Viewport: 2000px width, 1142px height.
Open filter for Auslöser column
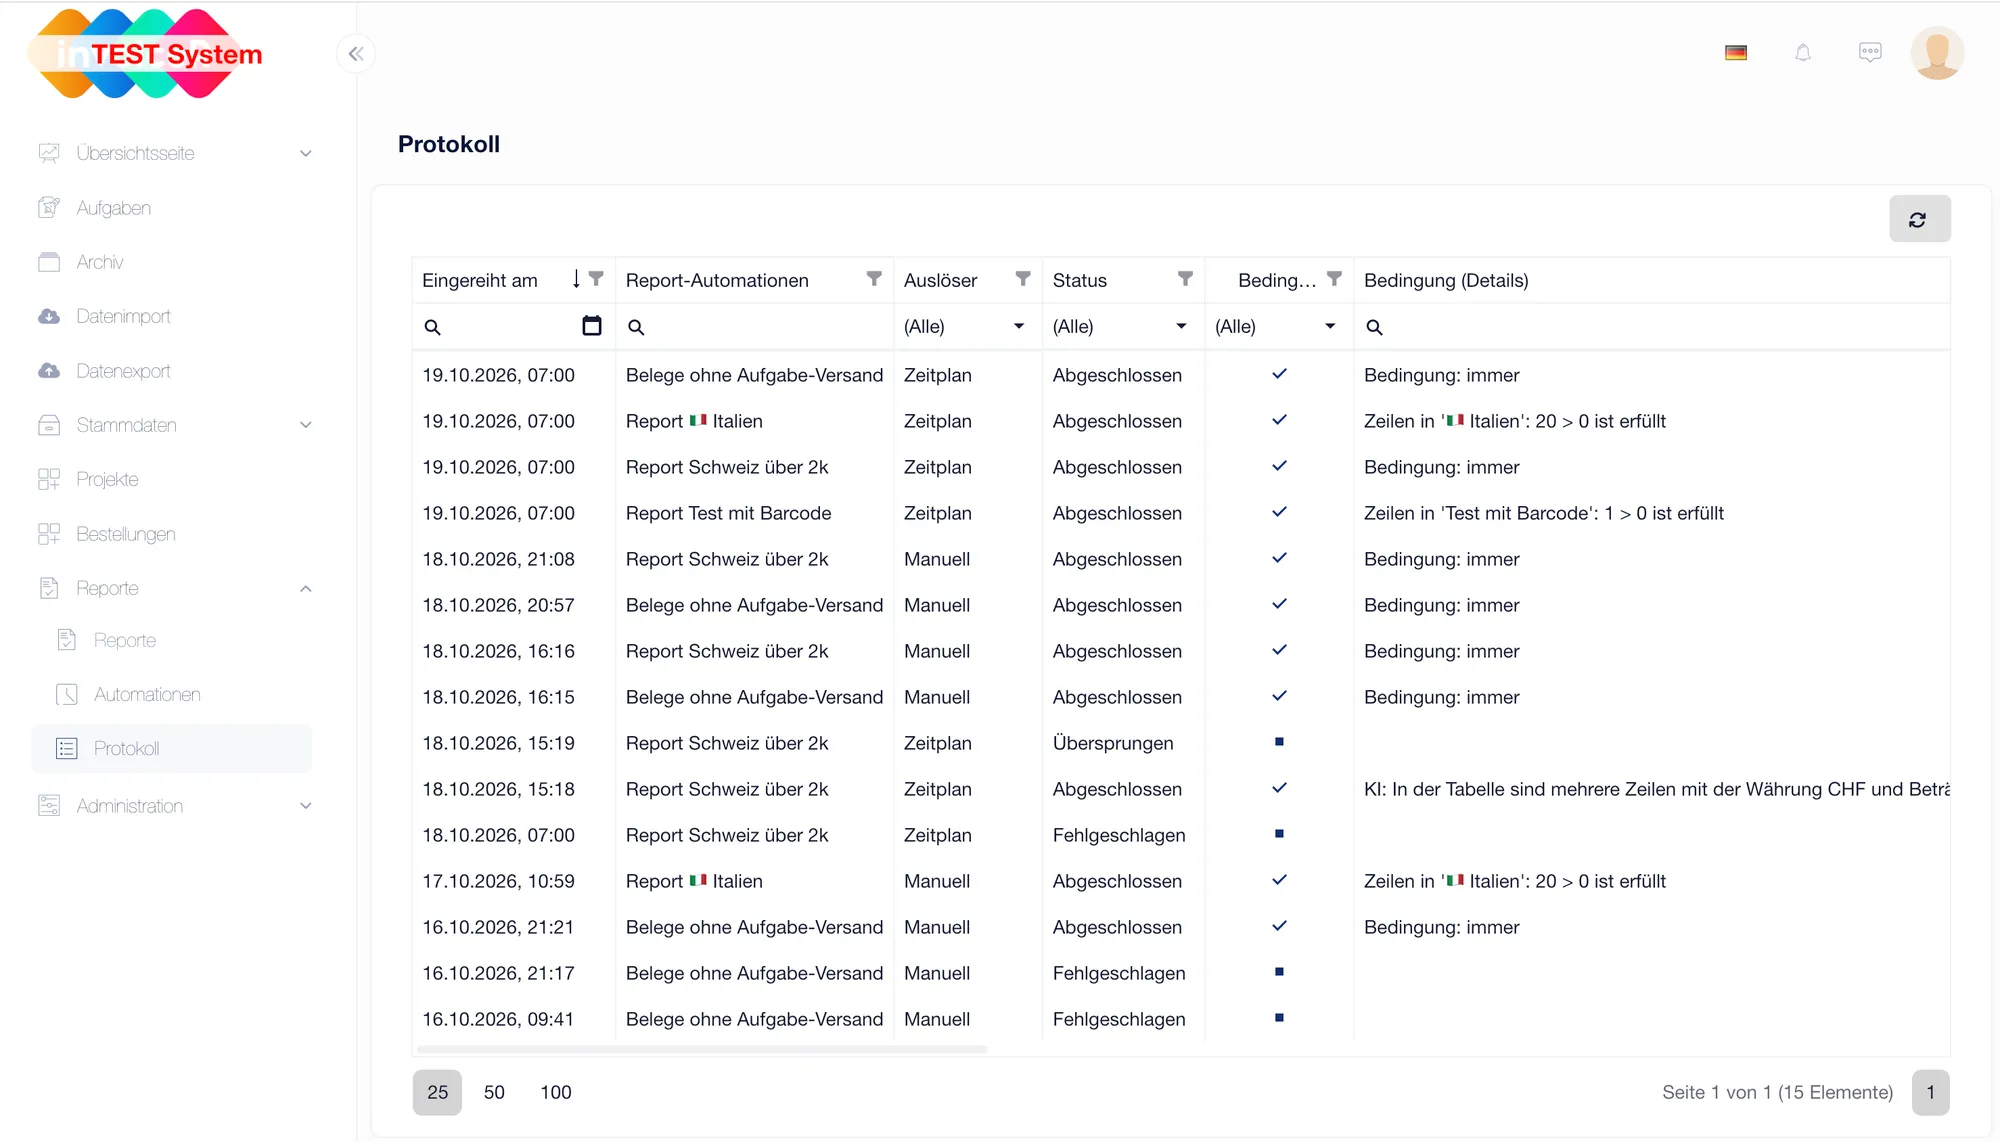(1023, 279)
